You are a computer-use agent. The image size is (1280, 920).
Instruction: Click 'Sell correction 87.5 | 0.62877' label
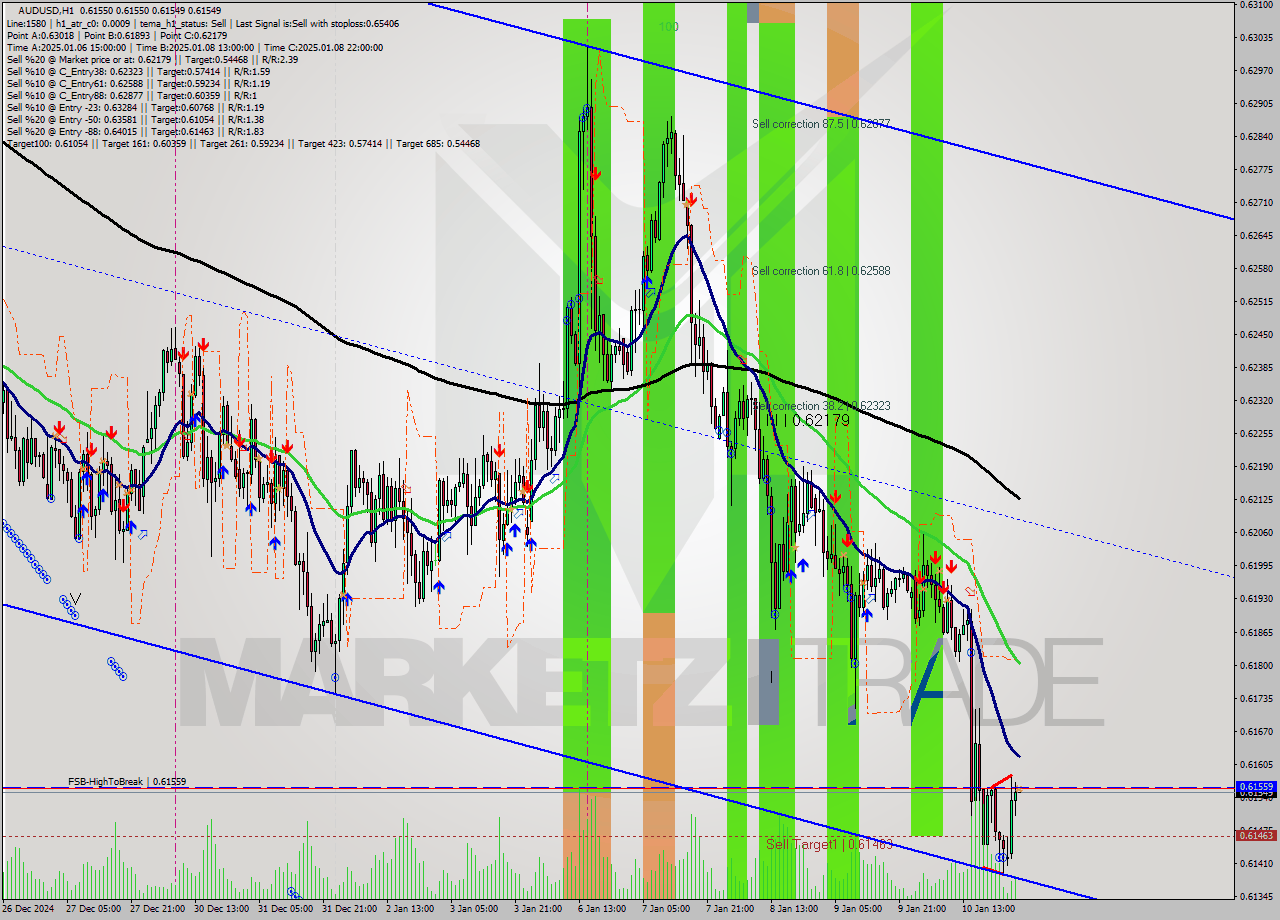(821, 124)
